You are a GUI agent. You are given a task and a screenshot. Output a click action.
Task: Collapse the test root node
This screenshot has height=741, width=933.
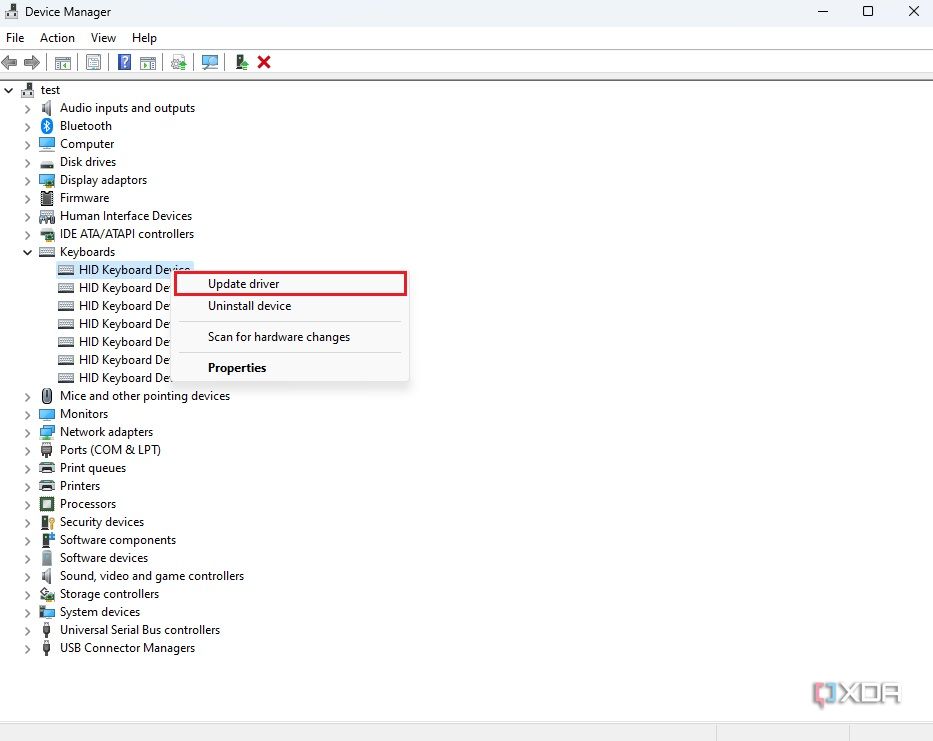9,89
